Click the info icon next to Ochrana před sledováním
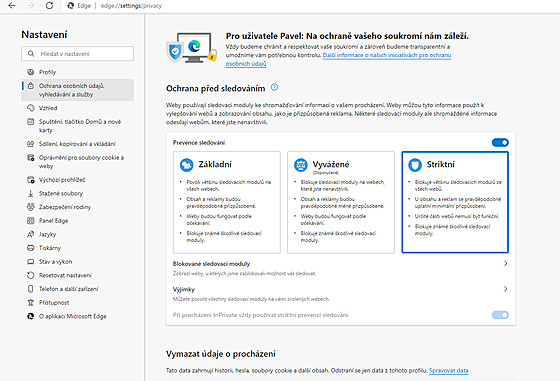 tap(274, 87)
